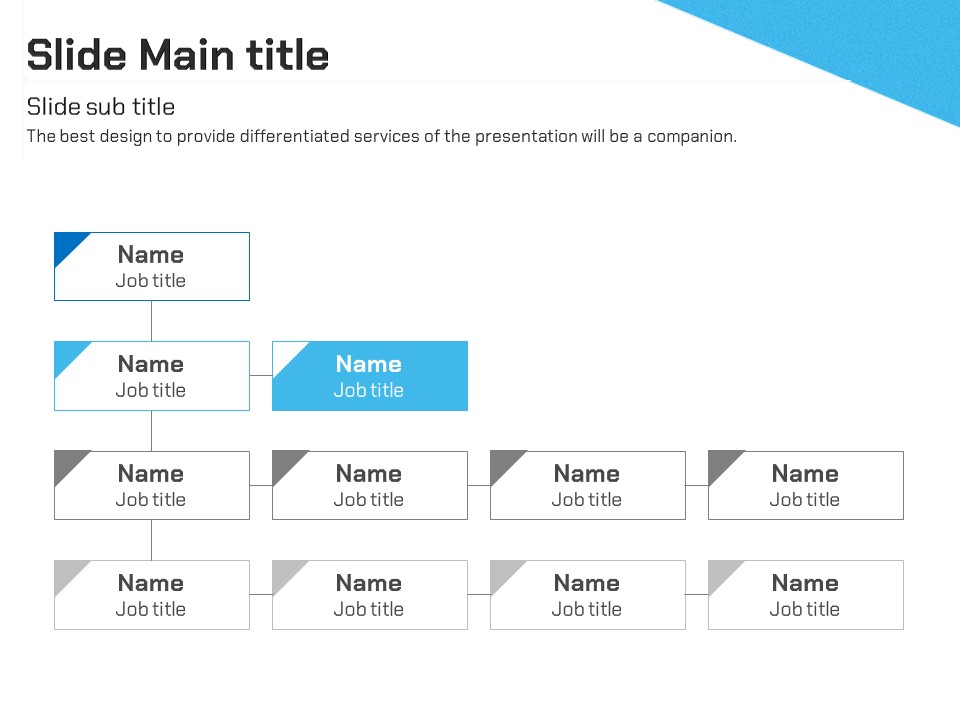
Task: Select the first box in the dark gray row
Action: click(151, 486)
